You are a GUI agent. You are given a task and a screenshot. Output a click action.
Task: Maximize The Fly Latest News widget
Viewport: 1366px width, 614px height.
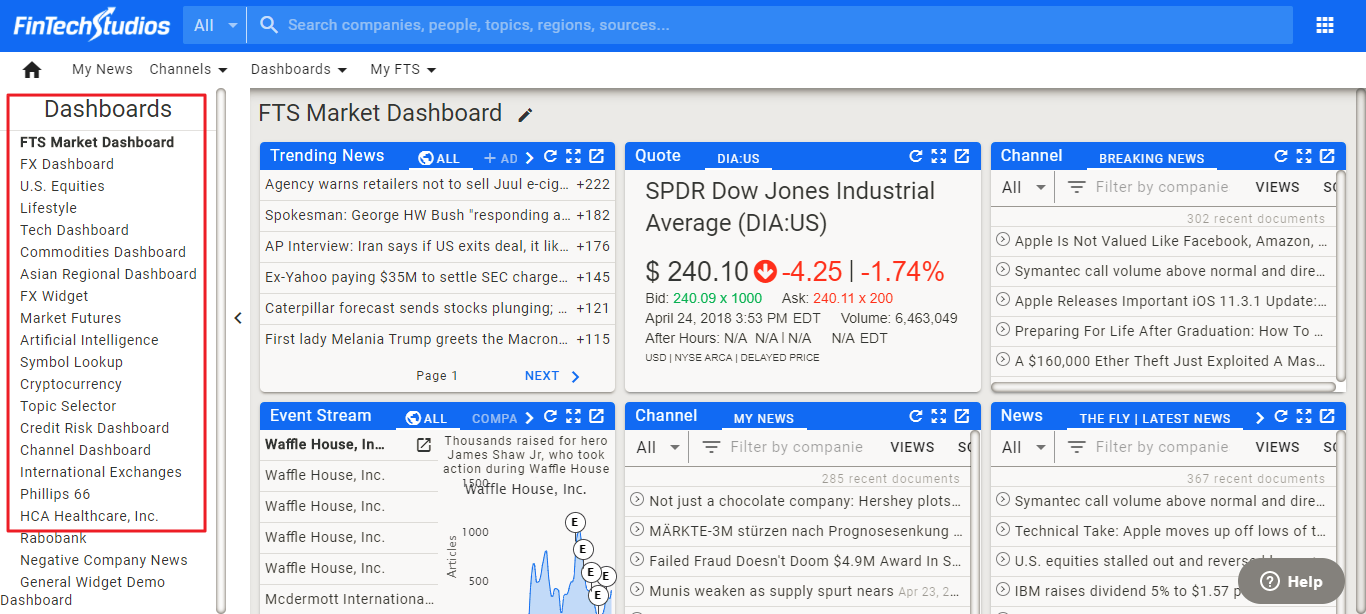1304,417
